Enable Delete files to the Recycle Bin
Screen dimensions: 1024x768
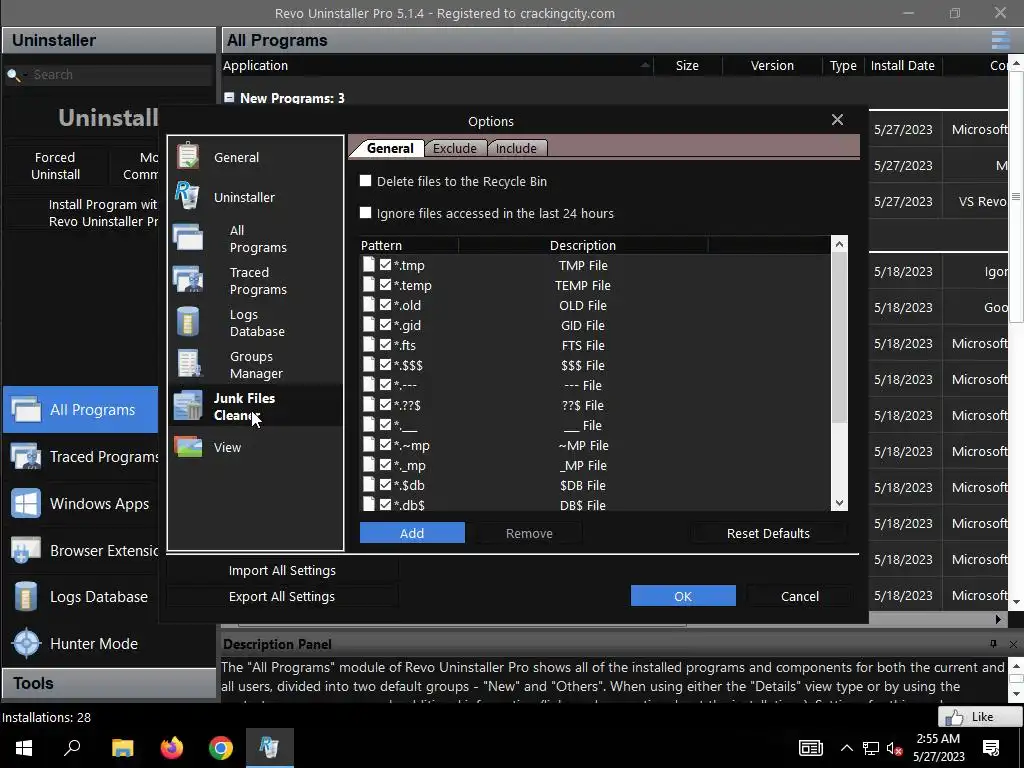366,181
